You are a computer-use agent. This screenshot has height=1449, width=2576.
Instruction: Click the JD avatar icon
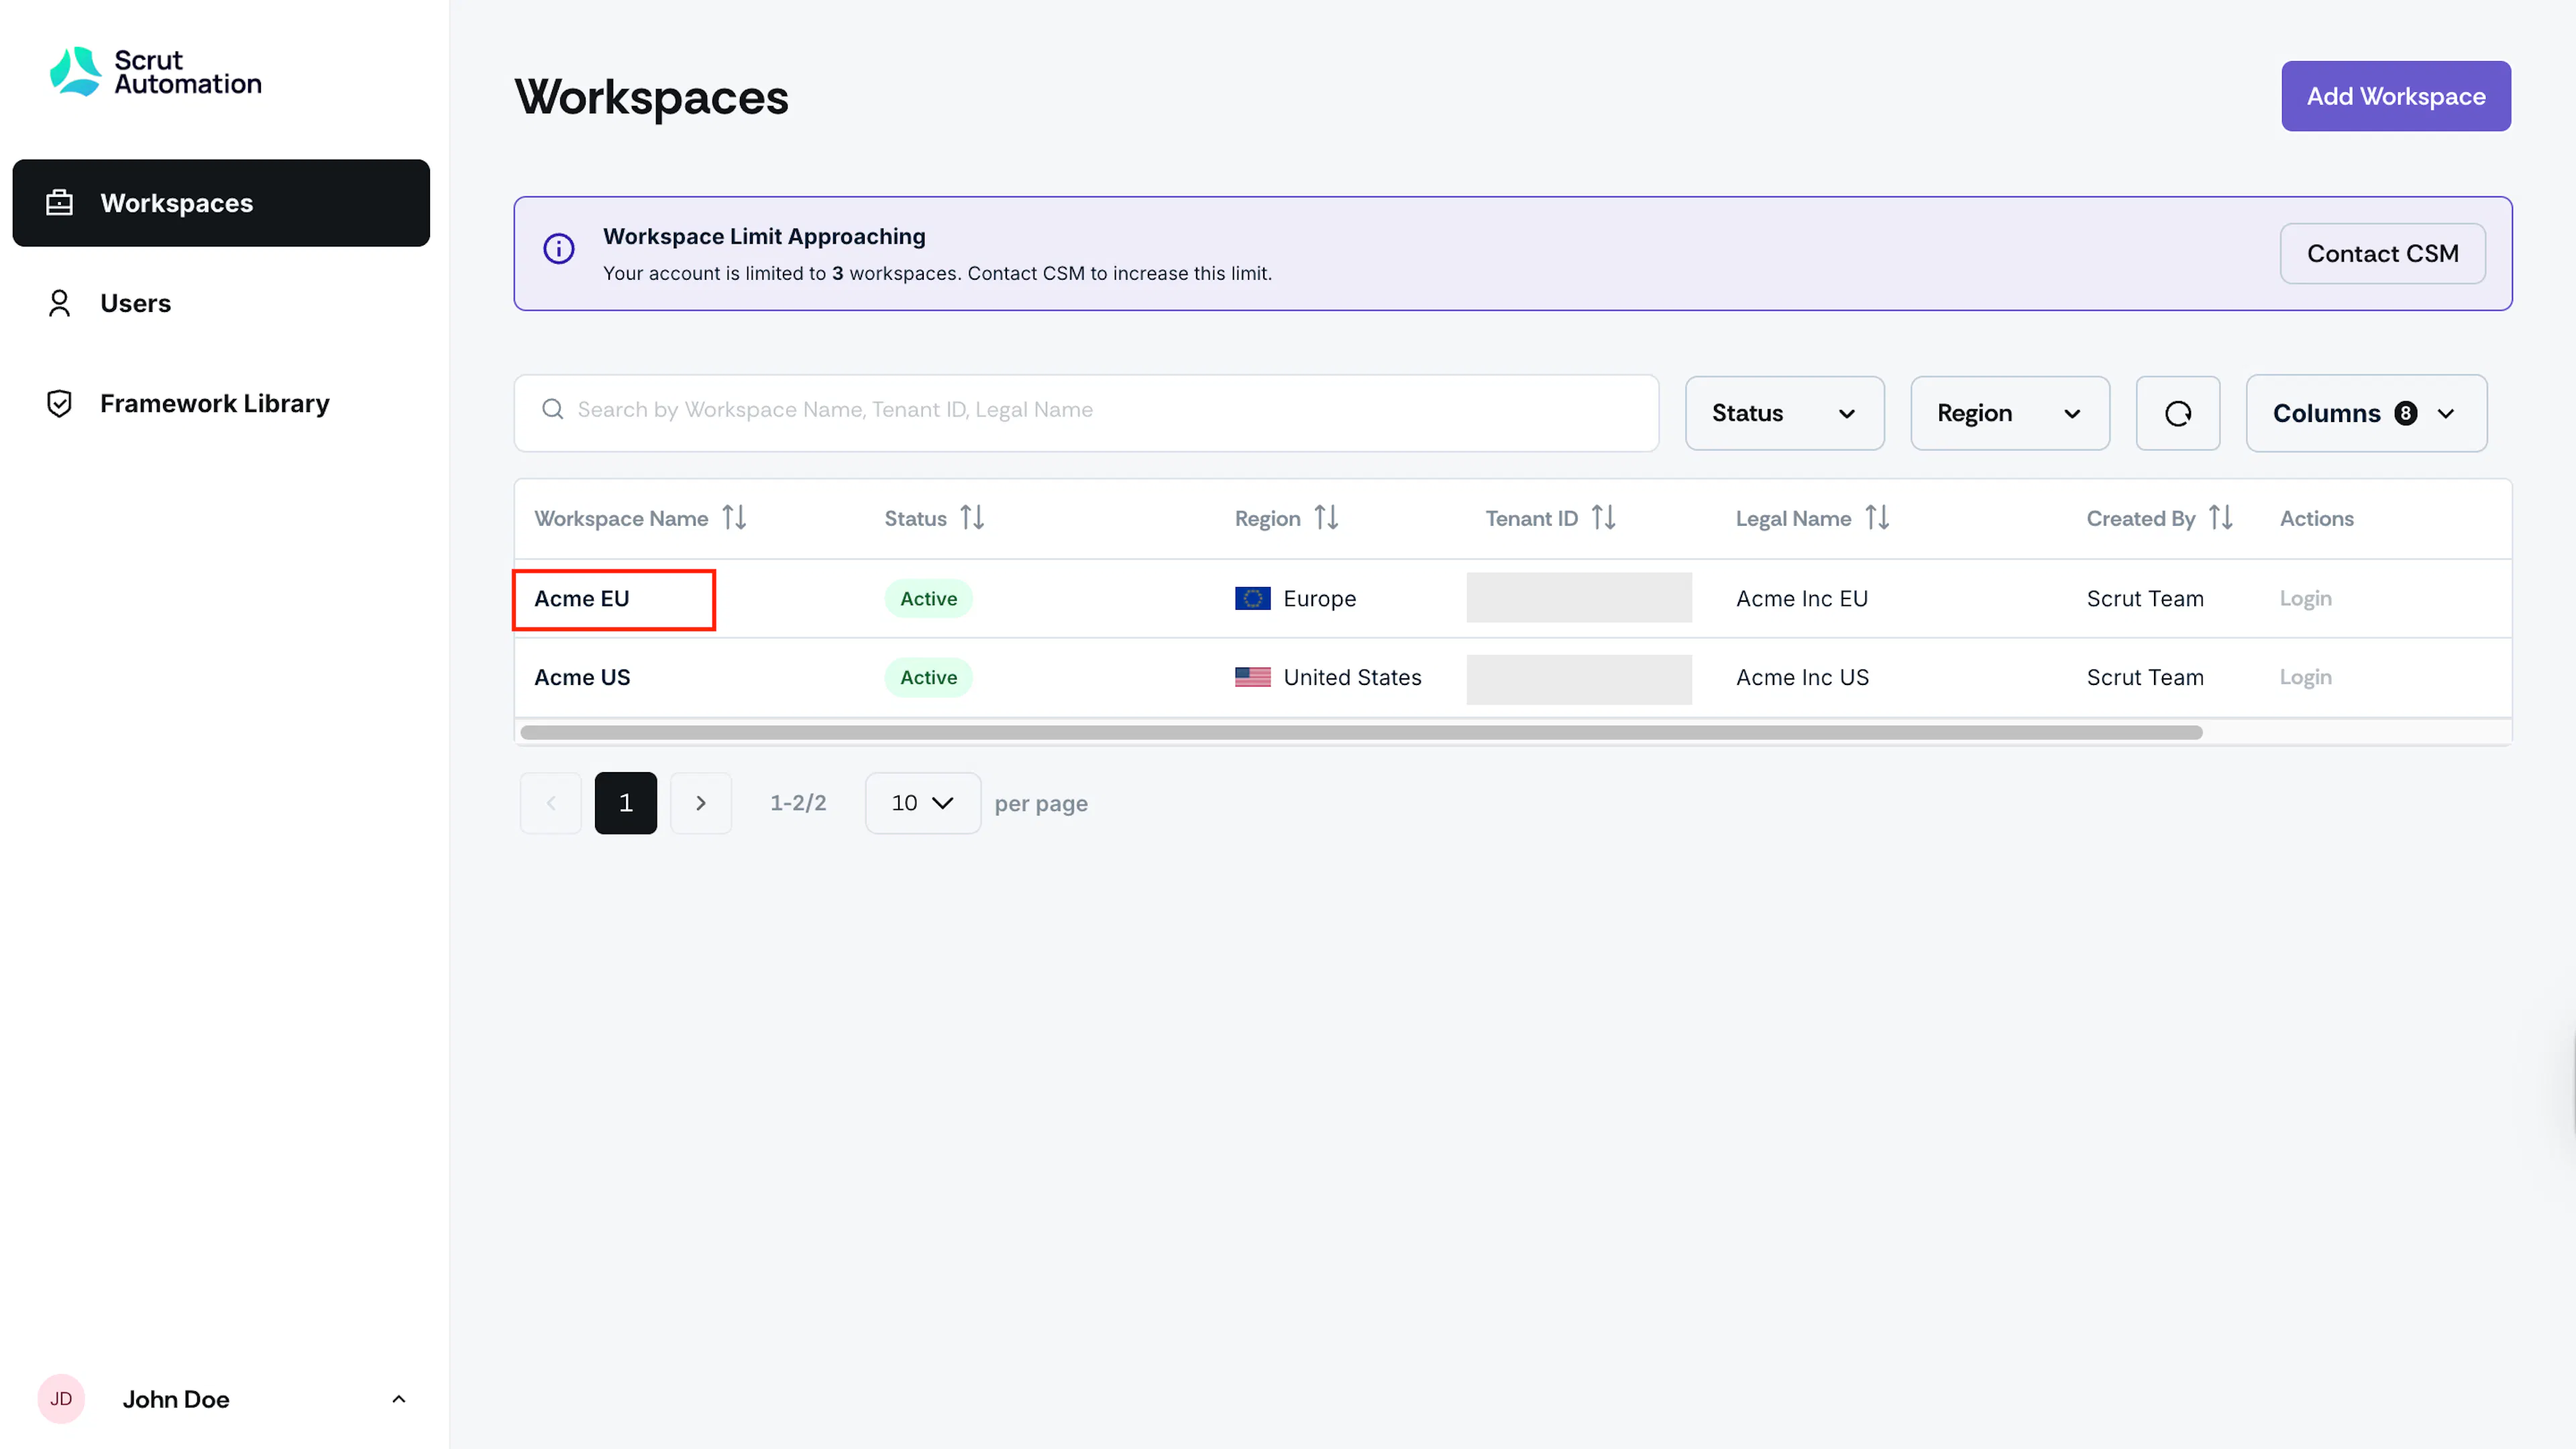61,1399
